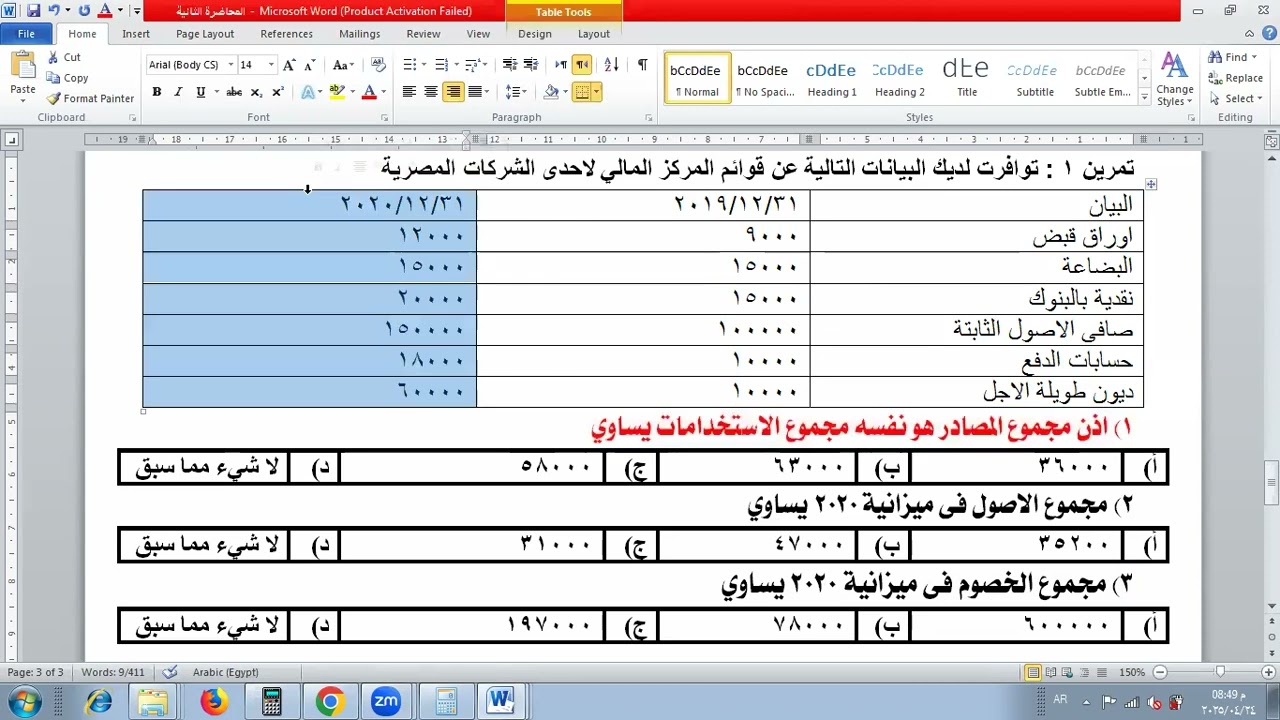Click the Save icon in quick access toolbar

pos(33,11)
